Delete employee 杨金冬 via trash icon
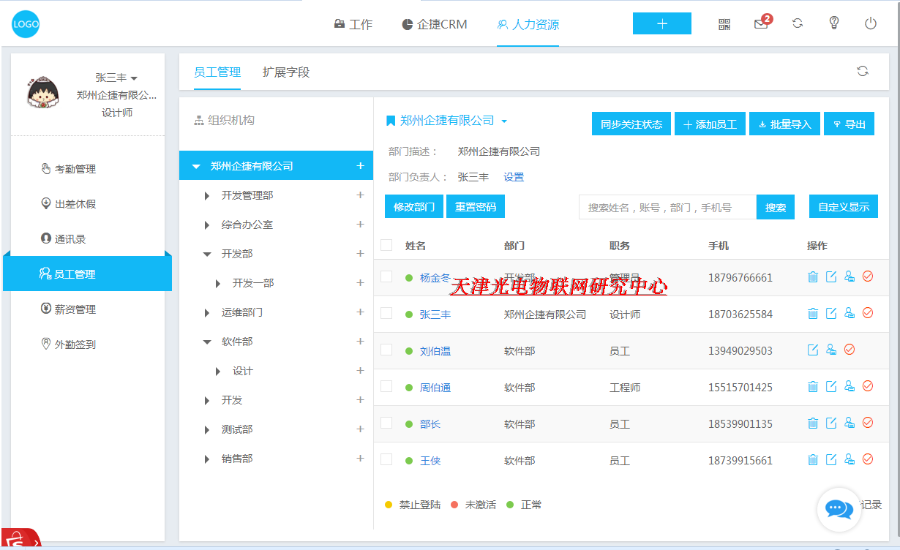 click(x=813, y=277)
